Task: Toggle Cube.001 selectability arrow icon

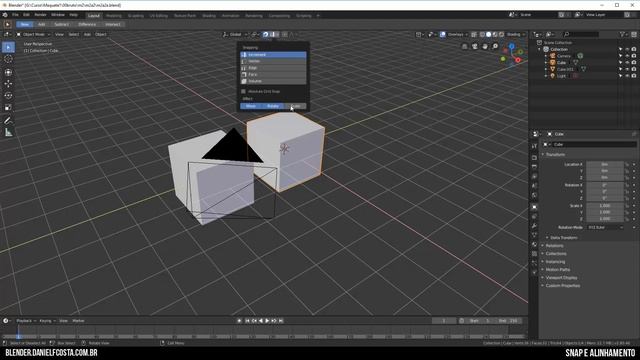Action: (x=620, y=69)
